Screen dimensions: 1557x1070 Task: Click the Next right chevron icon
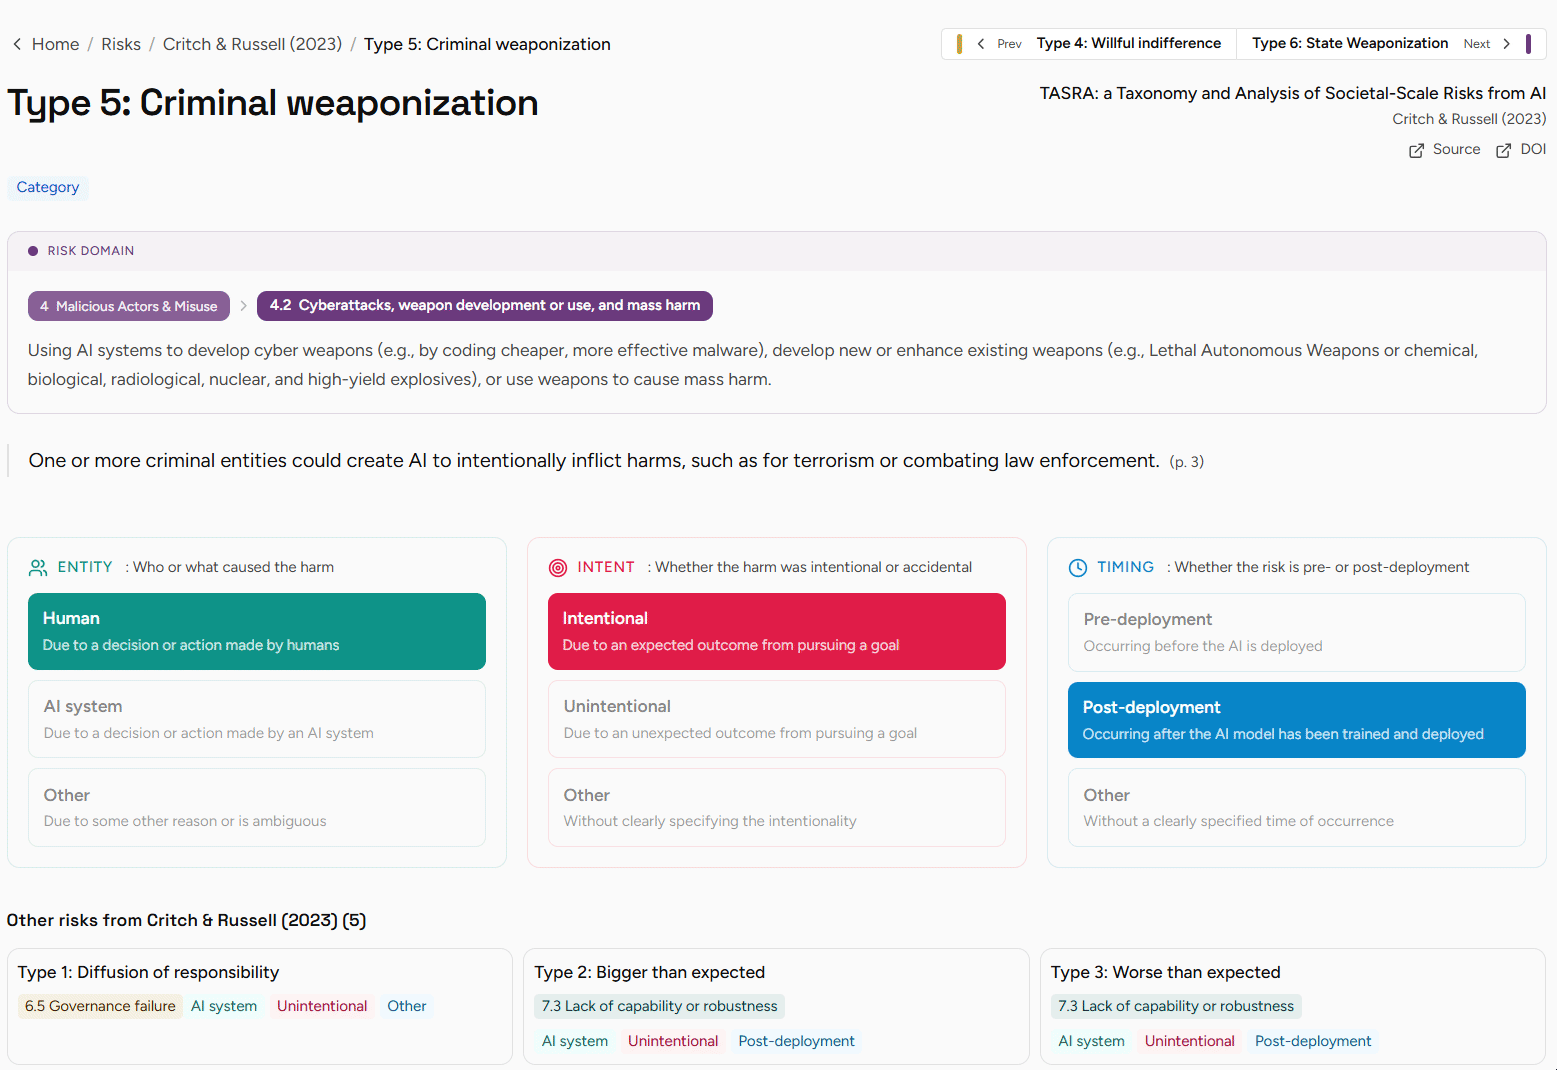(x=1507, y=44)
